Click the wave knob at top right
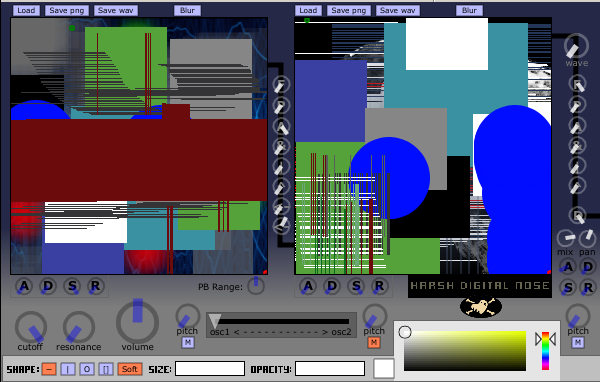The width and height of the screenshot is (600, 382). 576,46
